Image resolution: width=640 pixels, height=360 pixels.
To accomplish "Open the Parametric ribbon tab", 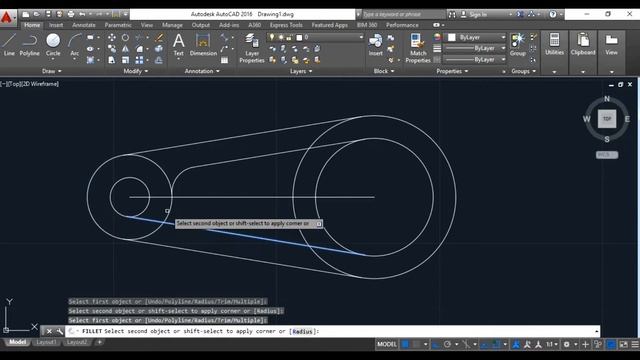I will [x=118, y=25].
